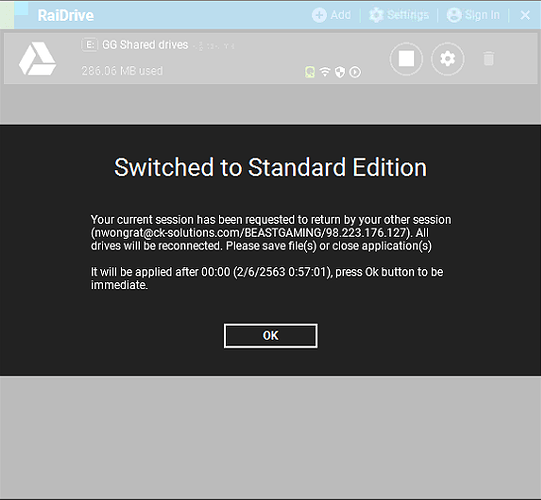Screen dimensions: 541x500
Task: Click the text 'It will be applied after 00:00'
Action: (x=160, y=272)
